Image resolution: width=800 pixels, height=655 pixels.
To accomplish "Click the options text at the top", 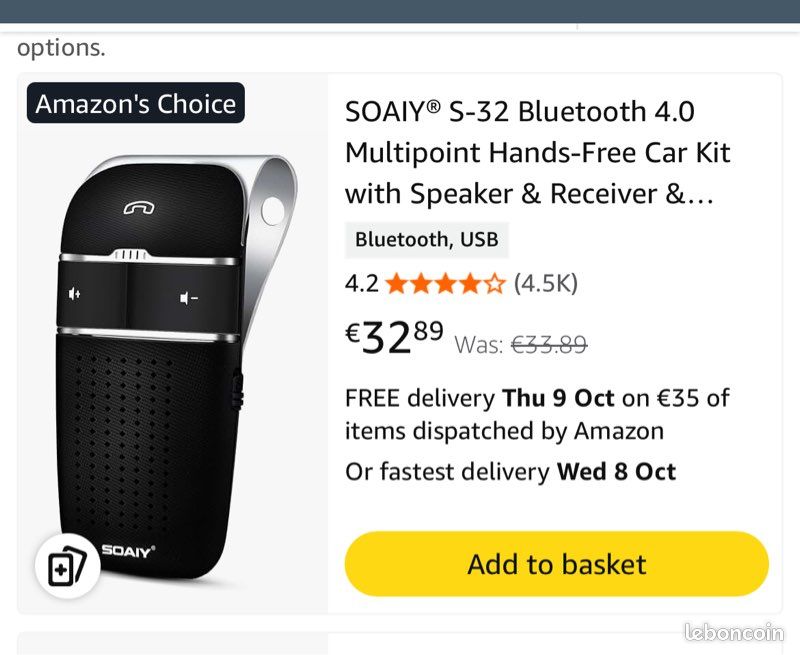I will 62,47.
